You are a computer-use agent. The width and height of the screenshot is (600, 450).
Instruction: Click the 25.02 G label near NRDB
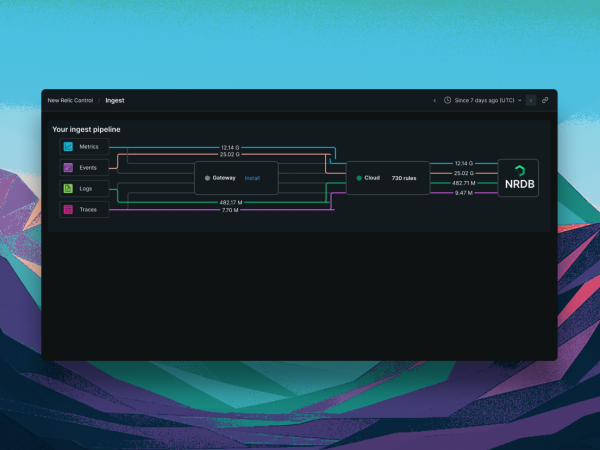tap(464, 173)
